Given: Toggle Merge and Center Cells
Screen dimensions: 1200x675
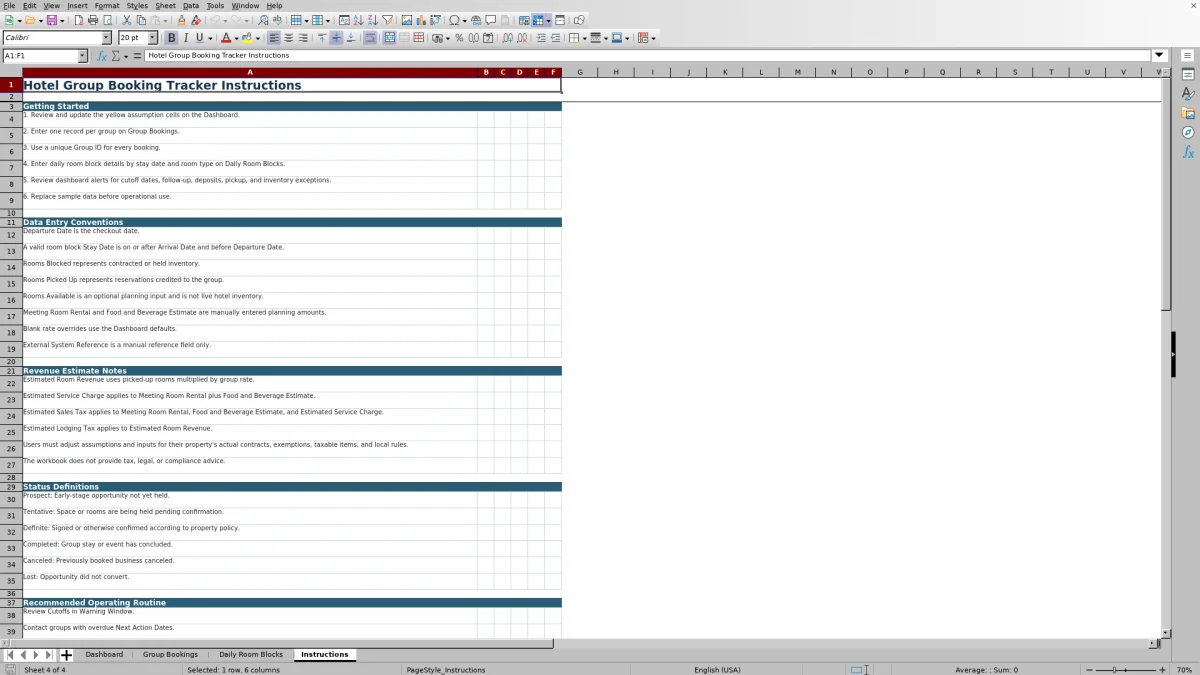Looking at the screenshot, I should coord(389,38).
